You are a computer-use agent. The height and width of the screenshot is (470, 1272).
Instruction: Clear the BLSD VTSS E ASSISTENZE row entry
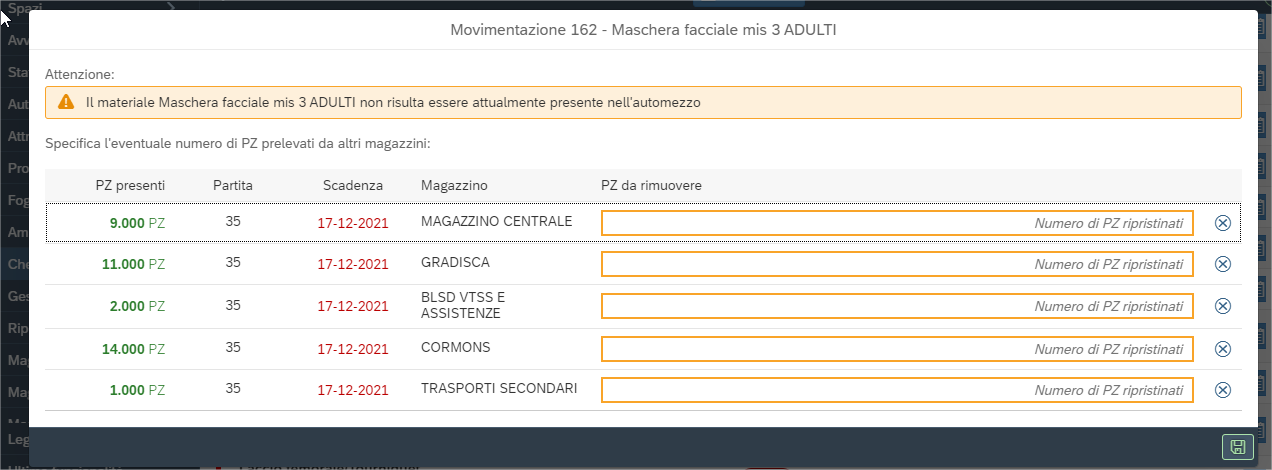1222,307
